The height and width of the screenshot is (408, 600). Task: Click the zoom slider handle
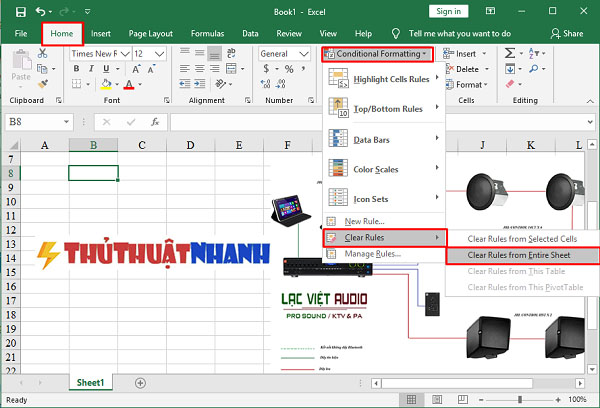(520, 400)
